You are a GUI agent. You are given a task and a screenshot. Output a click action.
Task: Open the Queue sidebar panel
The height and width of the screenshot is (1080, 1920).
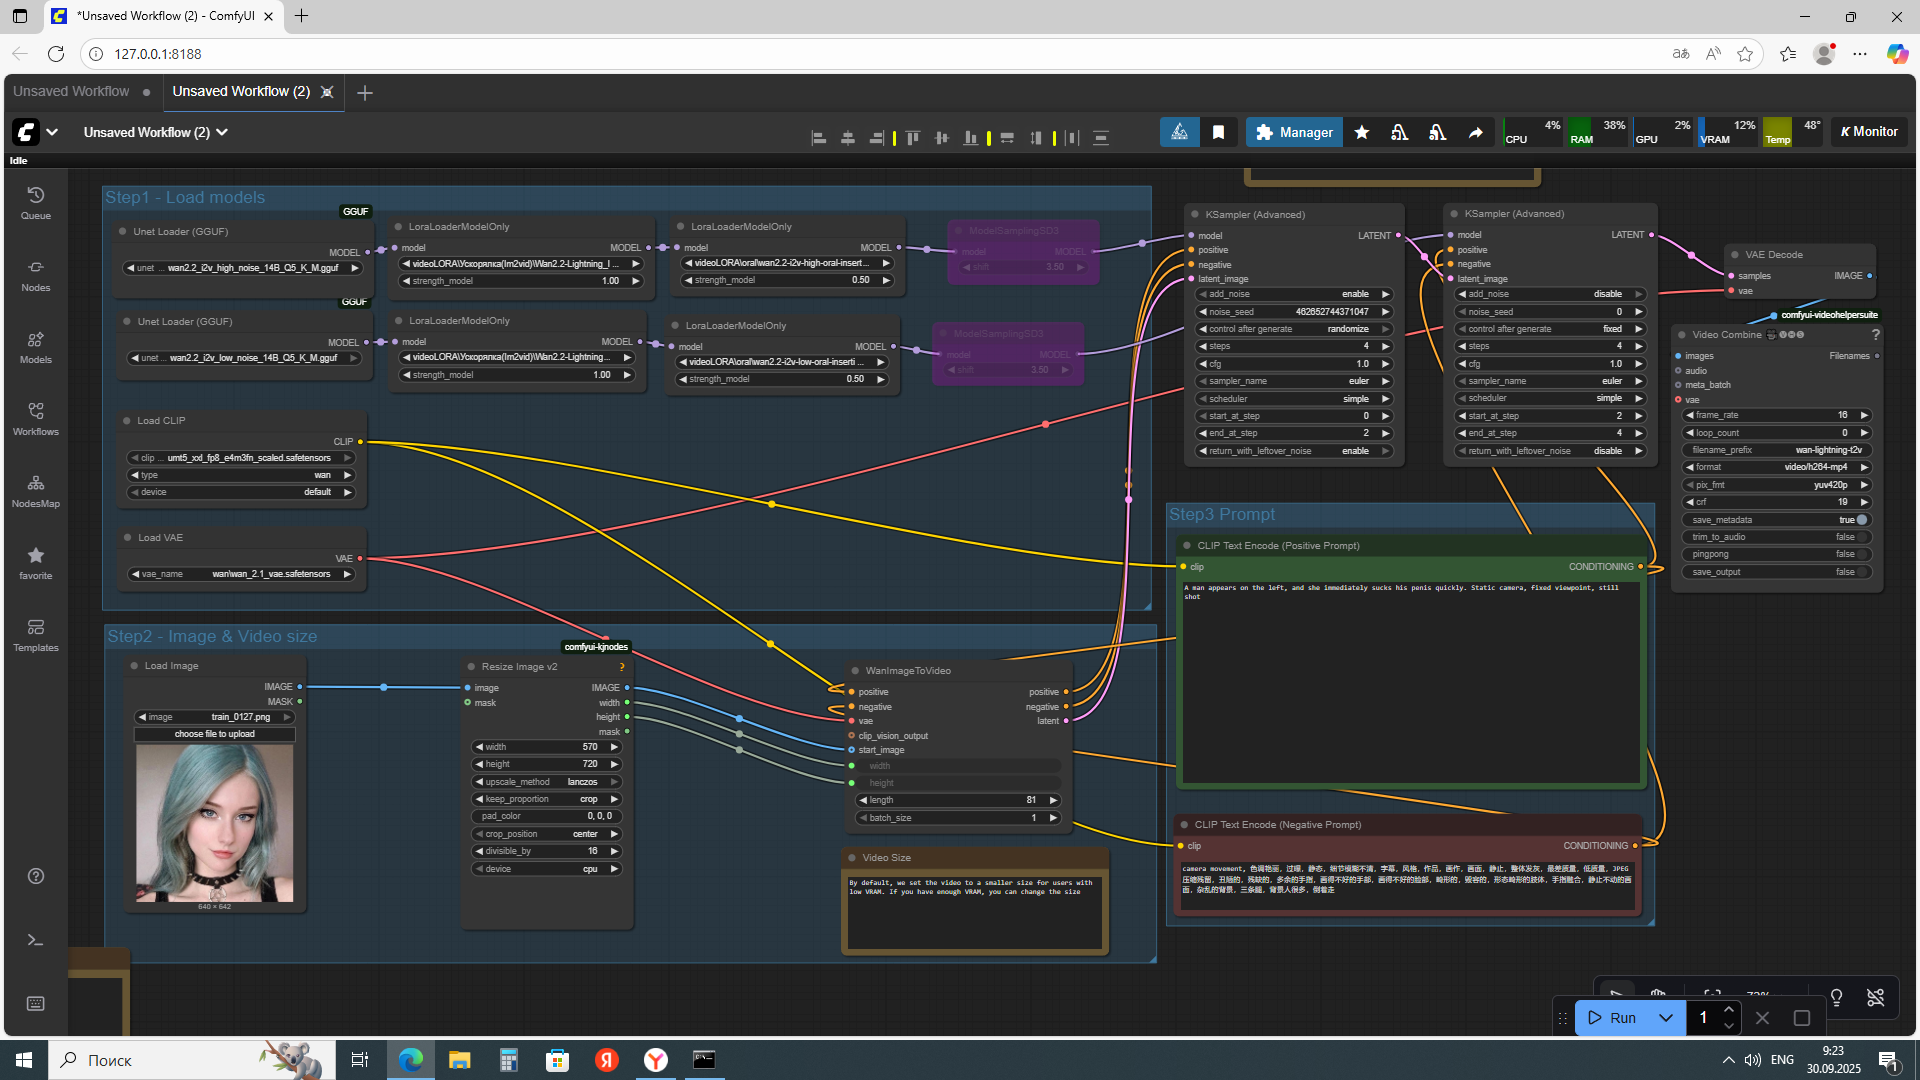pos(36,202)
